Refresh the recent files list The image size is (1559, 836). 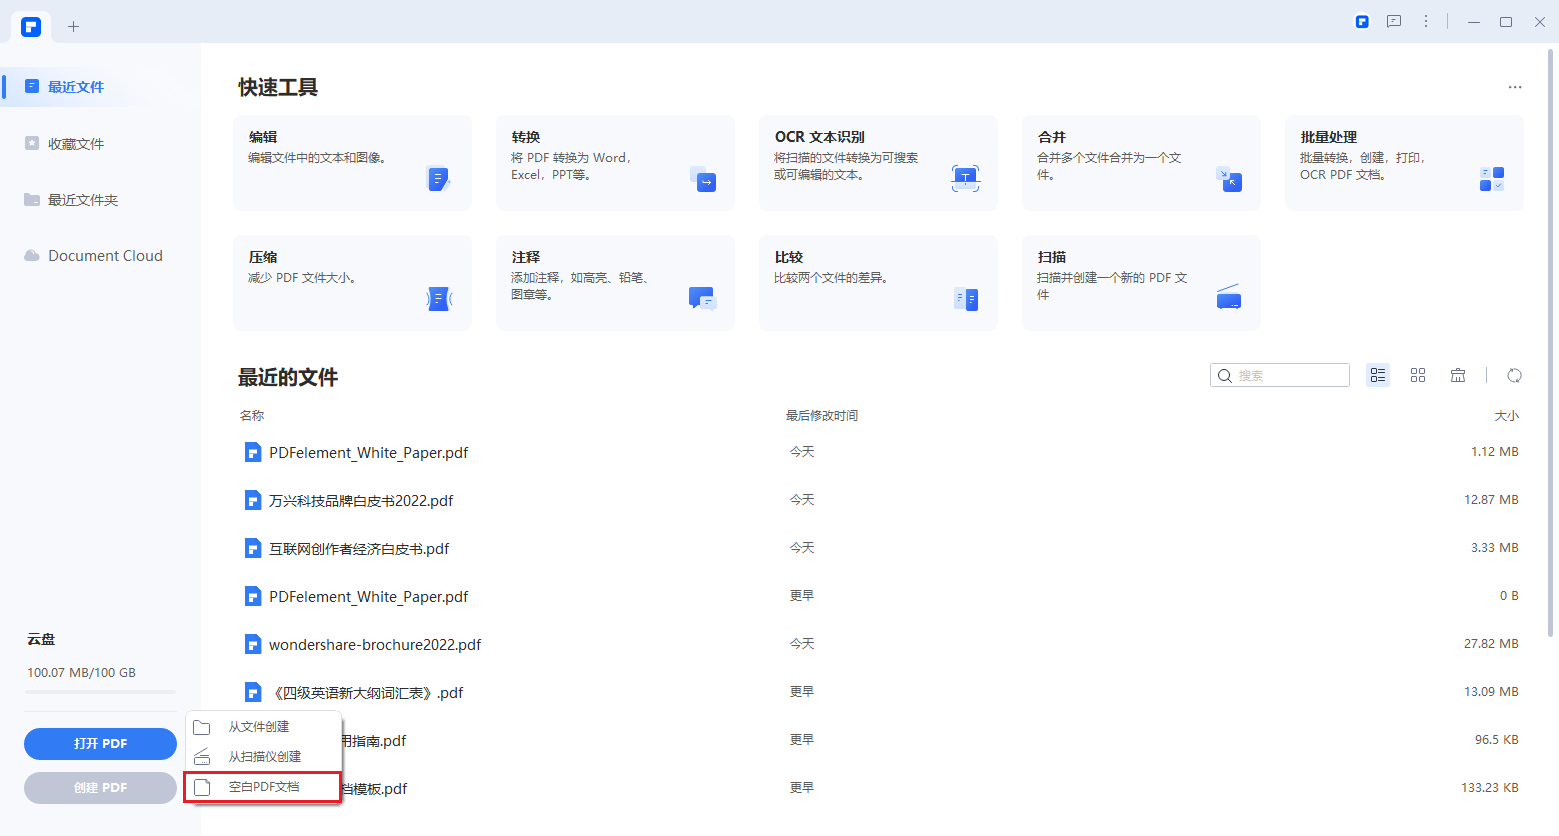coord(1514,375)
